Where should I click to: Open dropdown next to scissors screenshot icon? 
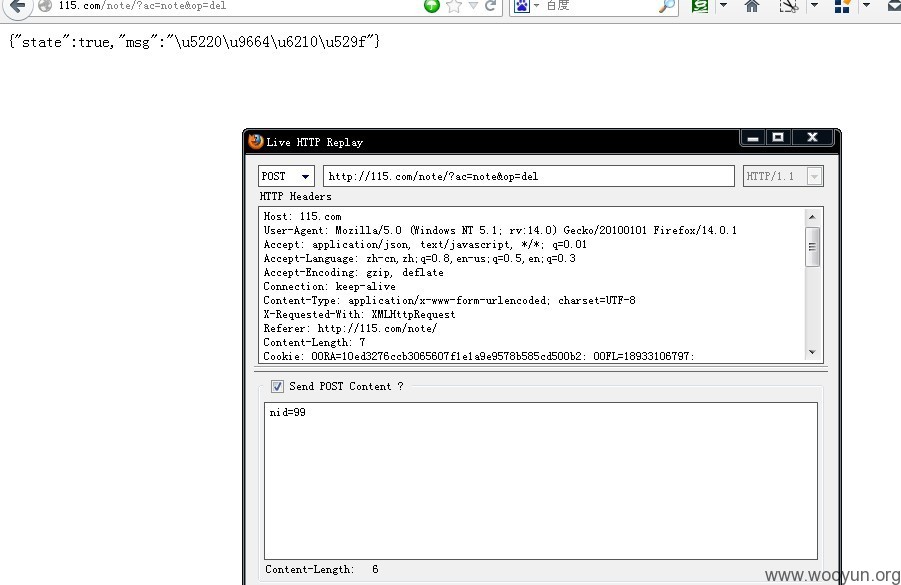coord(814,6)
